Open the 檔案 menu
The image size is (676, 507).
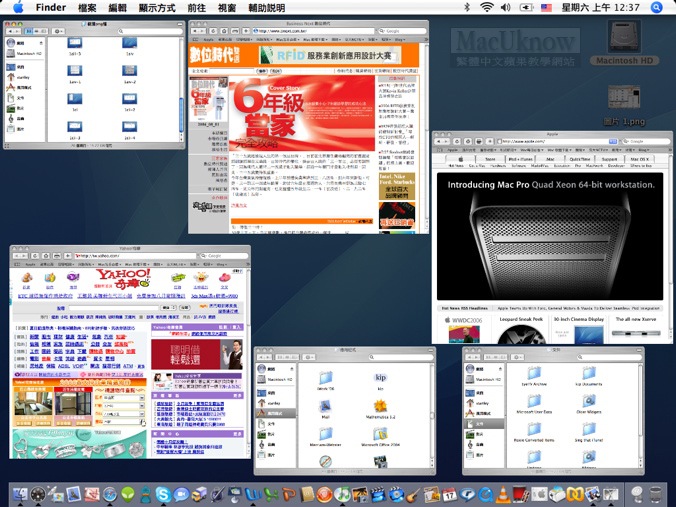coord(87,7)
